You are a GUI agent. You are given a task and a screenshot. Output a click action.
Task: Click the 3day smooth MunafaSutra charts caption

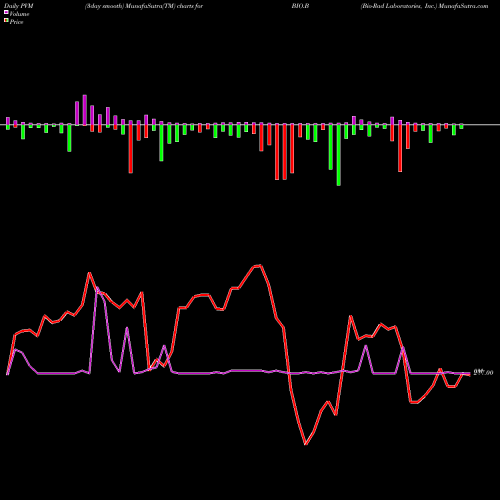144,6
